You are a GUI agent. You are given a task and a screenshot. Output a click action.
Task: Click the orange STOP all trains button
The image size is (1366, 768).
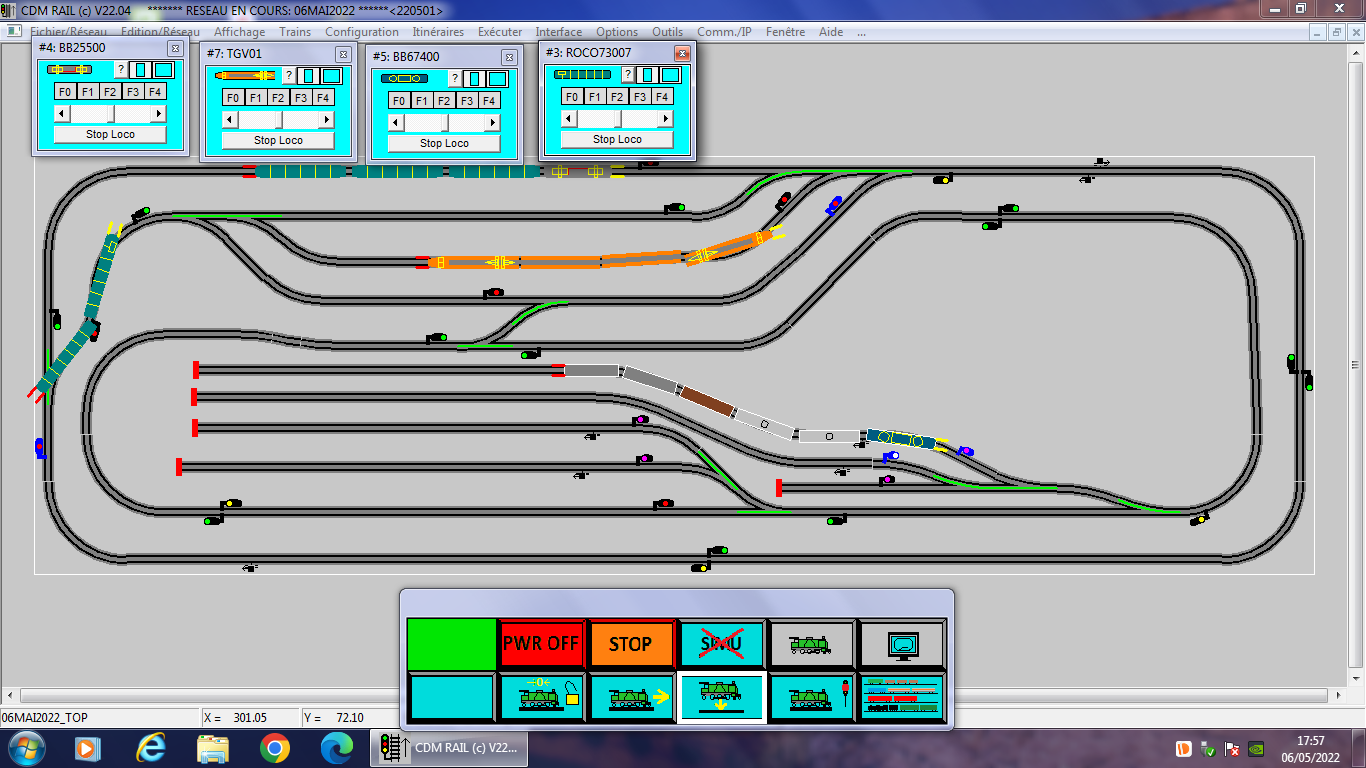pos(631,644)
